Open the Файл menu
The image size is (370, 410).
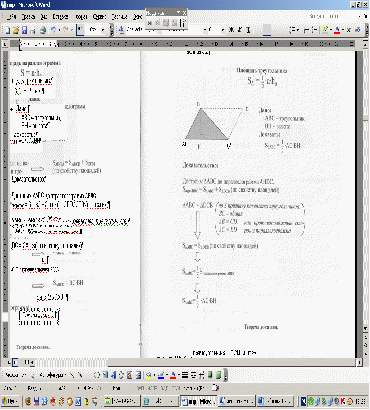[x=12, y=17]
